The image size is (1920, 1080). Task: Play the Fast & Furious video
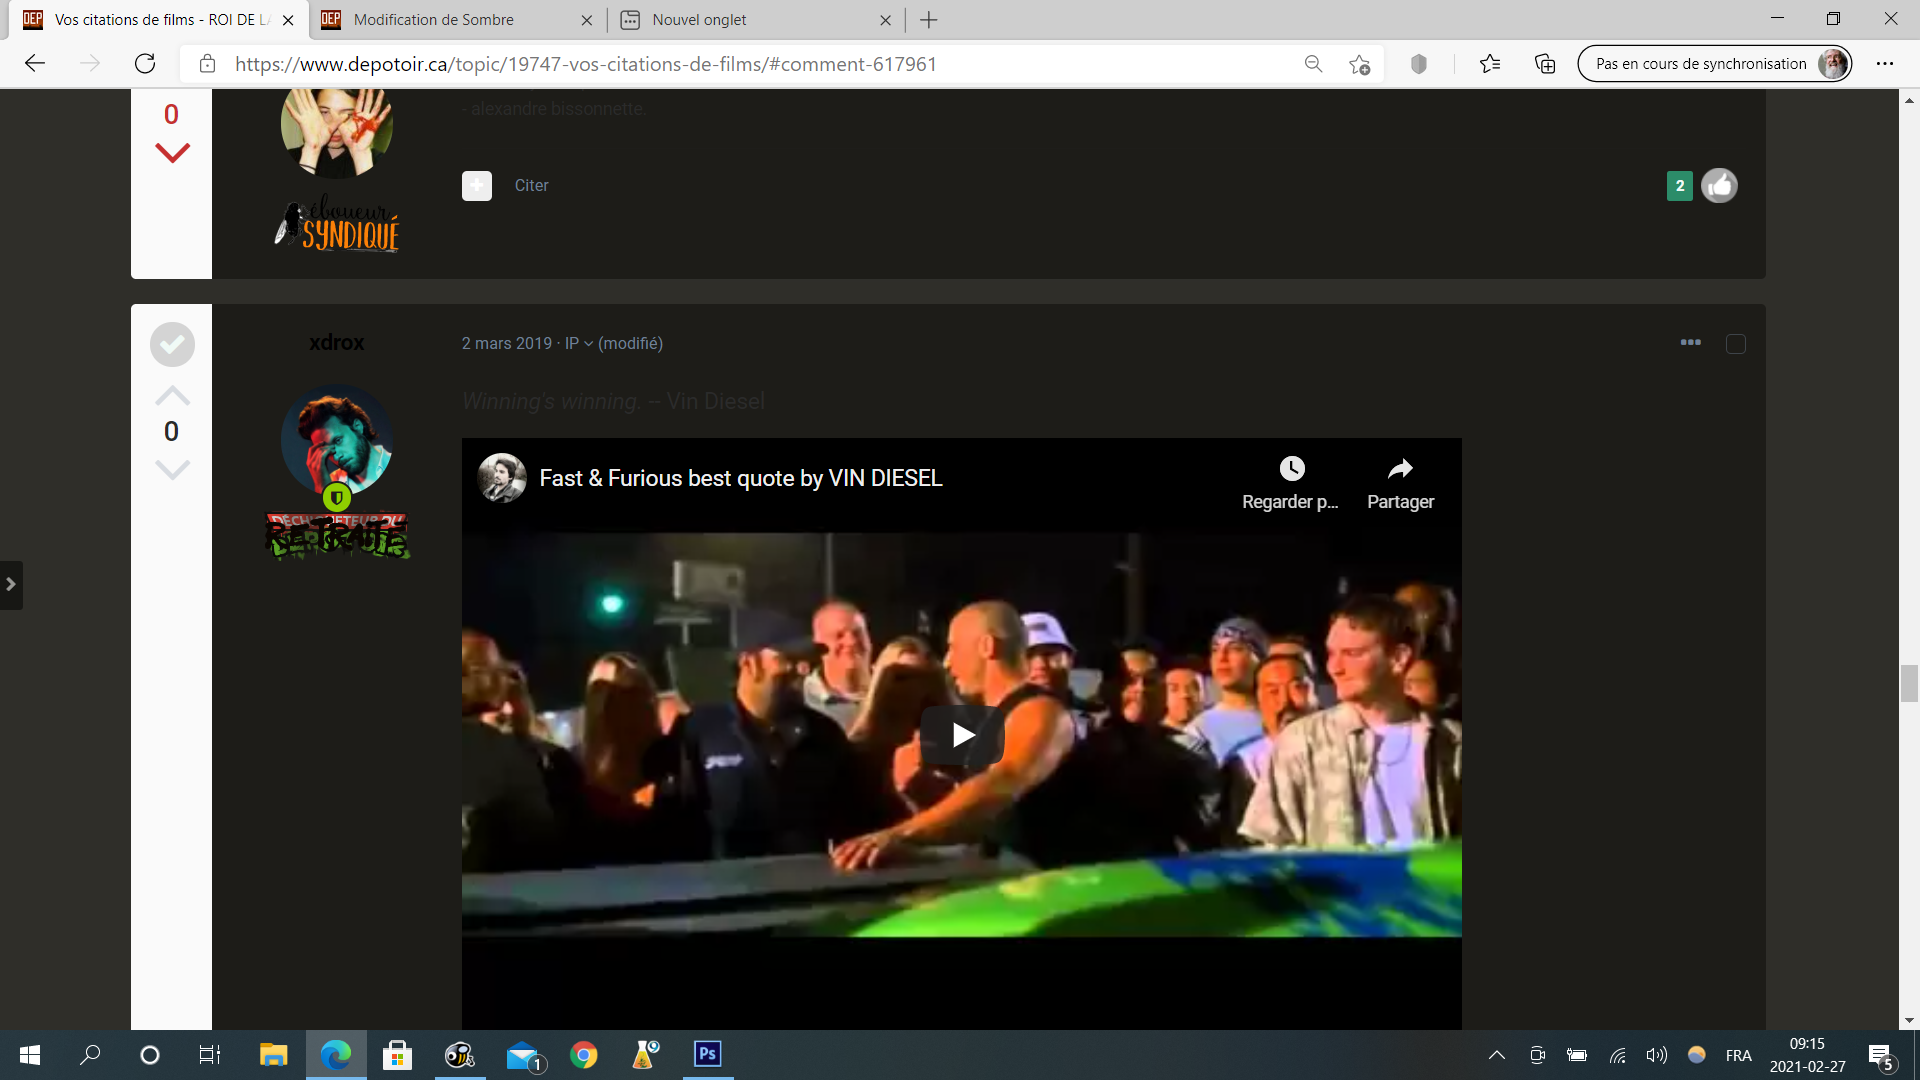(x=962, y=735)
